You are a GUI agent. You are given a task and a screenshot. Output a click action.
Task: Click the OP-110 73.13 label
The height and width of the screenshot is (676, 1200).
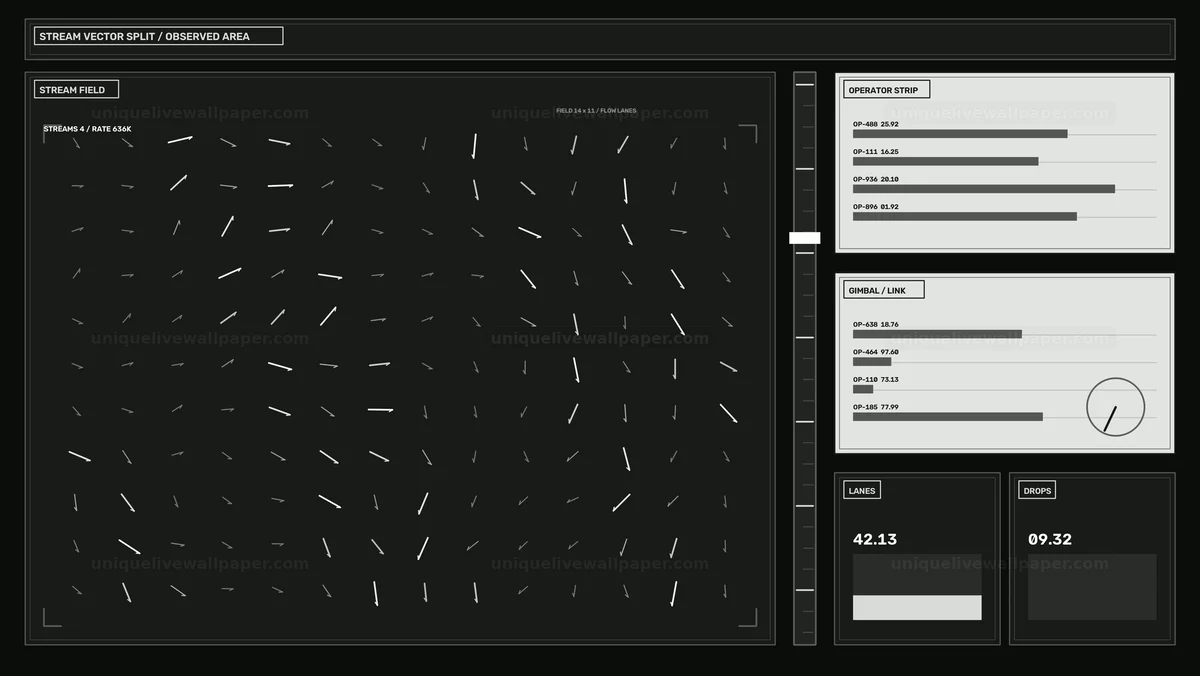pyautogui.click(x=876, y=379)
